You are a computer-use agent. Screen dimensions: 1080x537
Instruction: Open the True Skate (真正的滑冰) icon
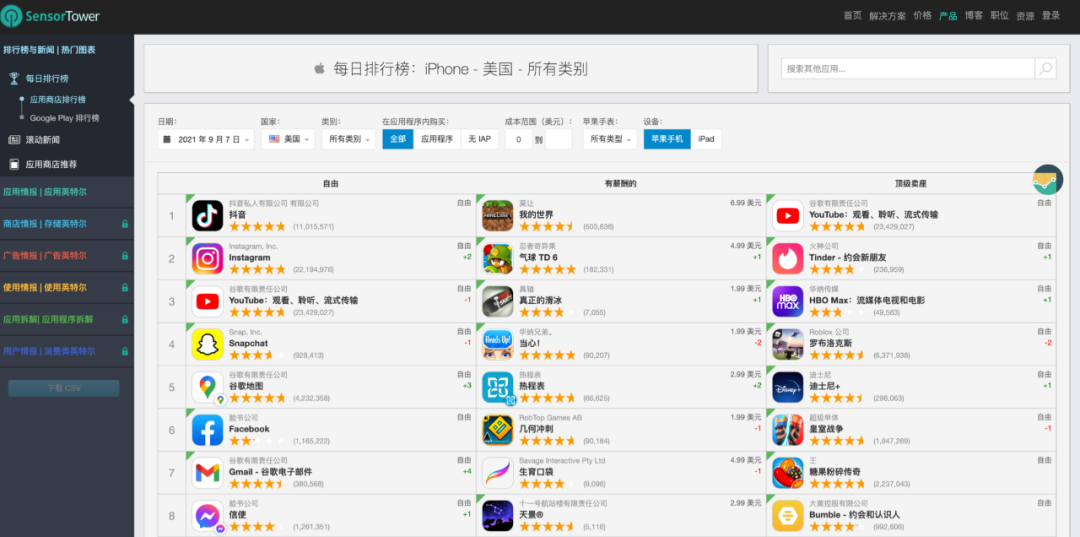pyautogui.click(x=497, y=302)
